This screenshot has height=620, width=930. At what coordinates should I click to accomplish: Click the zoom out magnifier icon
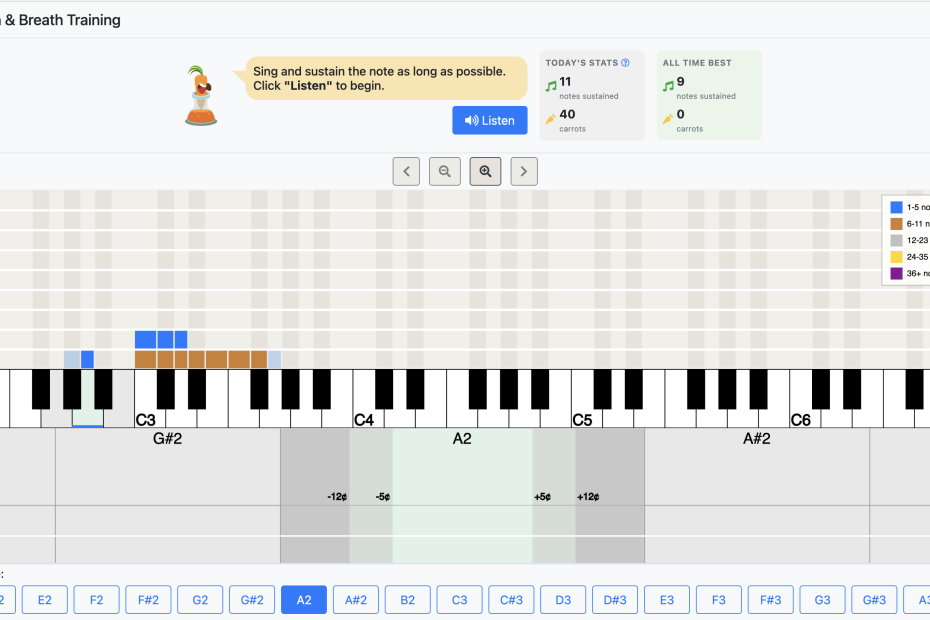(444, 171)
